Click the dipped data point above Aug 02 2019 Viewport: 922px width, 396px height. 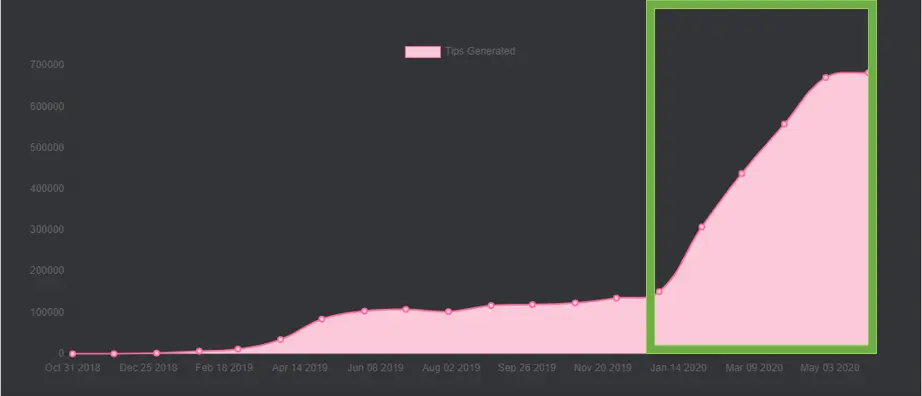pyautogui.click(x=448, y=311)
